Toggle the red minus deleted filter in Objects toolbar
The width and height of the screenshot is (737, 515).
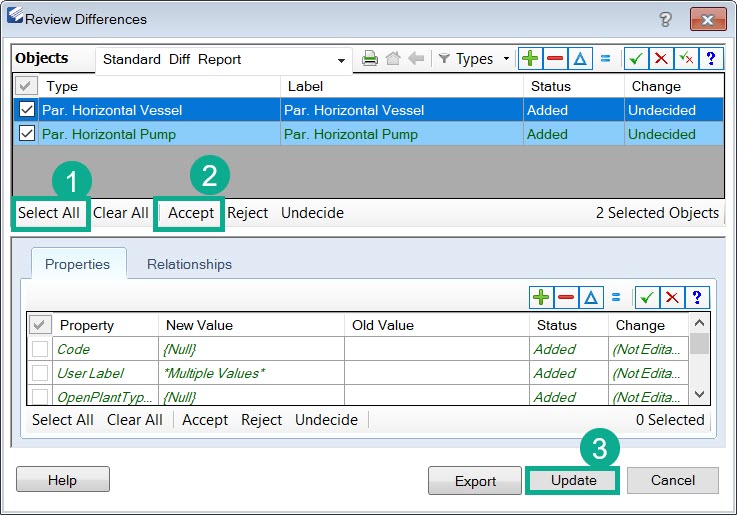[x=555, y=59]
